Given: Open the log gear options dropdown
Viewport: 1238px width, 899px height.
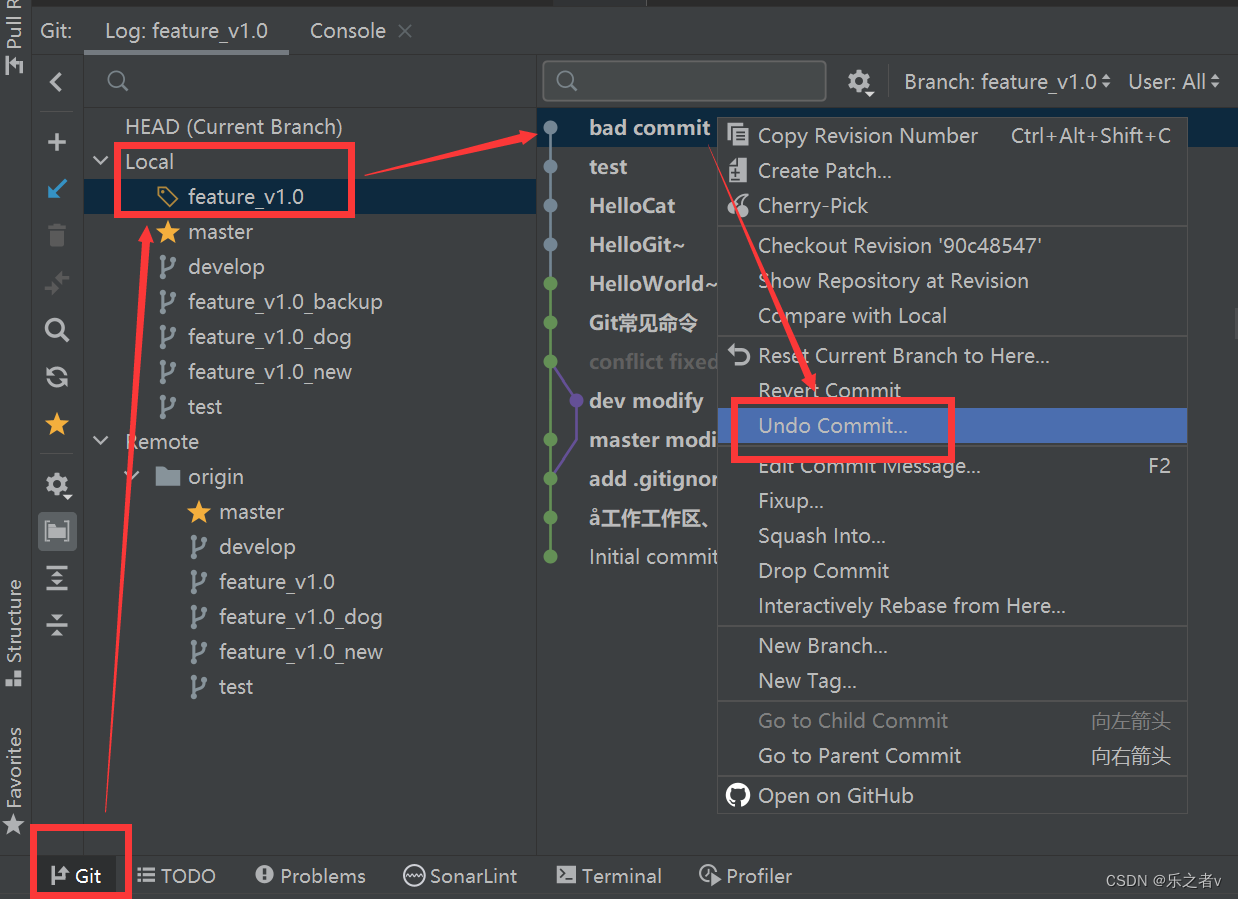Looking at the screenshot, I should 860,82.
